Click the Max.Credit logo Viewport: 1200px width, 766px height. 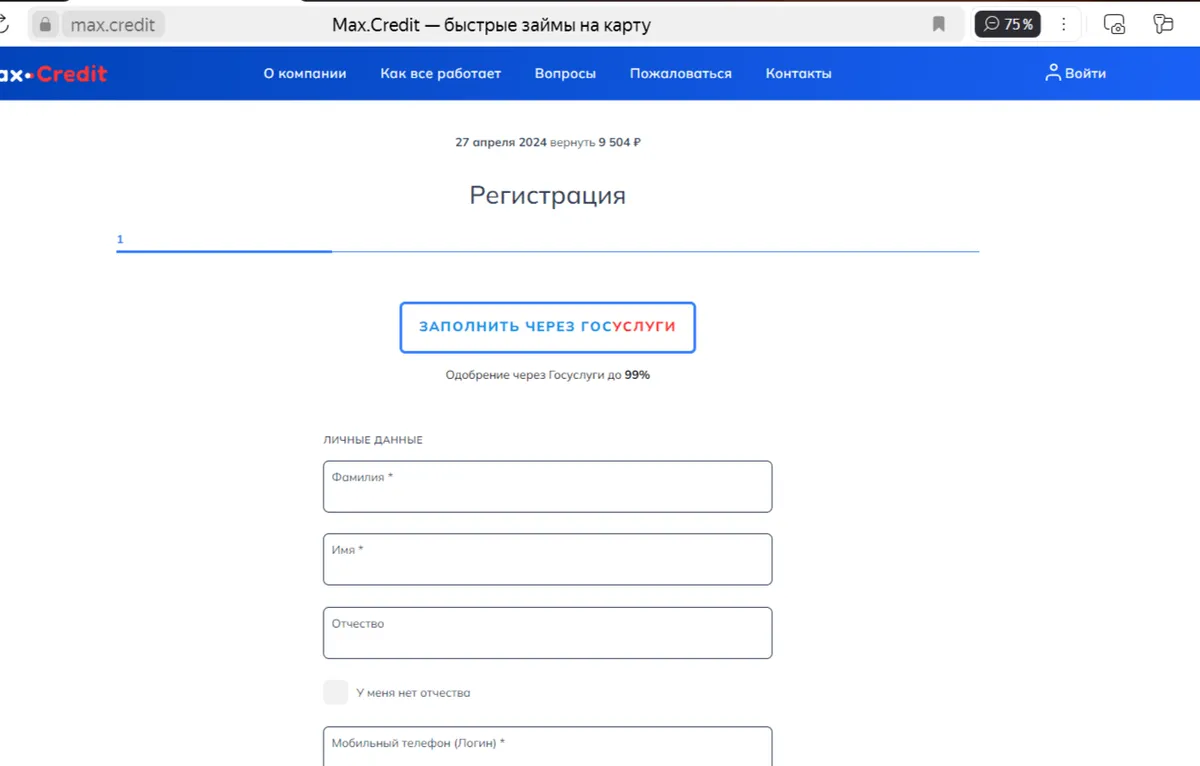[x=54, y=74]
